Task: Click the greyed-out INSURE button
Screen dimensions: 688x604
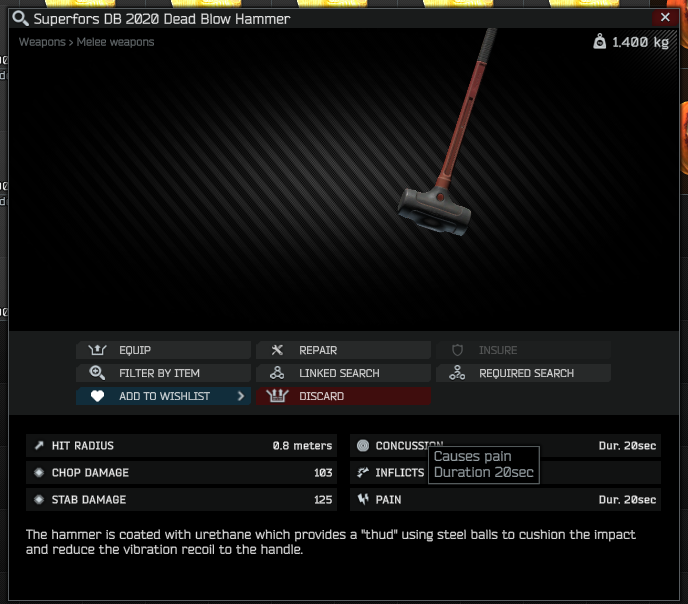Action: point(523,350)
